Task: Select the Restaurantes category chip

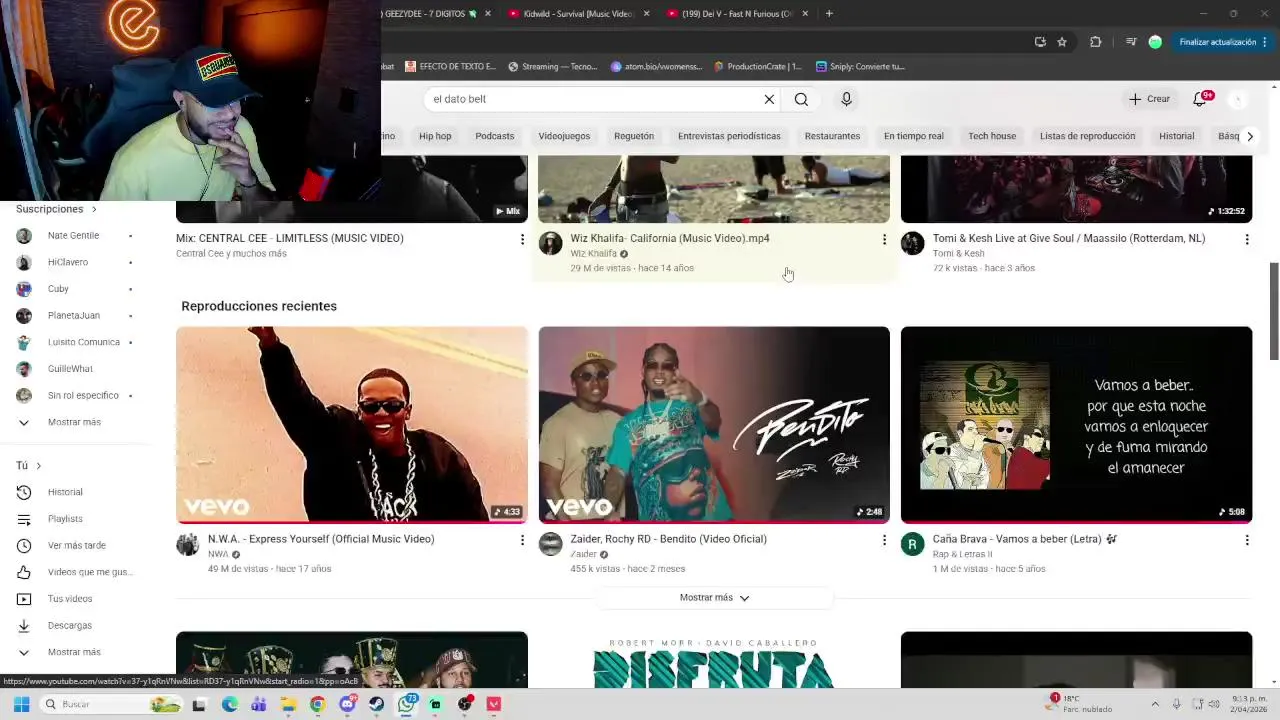Action: click(832, 136)
